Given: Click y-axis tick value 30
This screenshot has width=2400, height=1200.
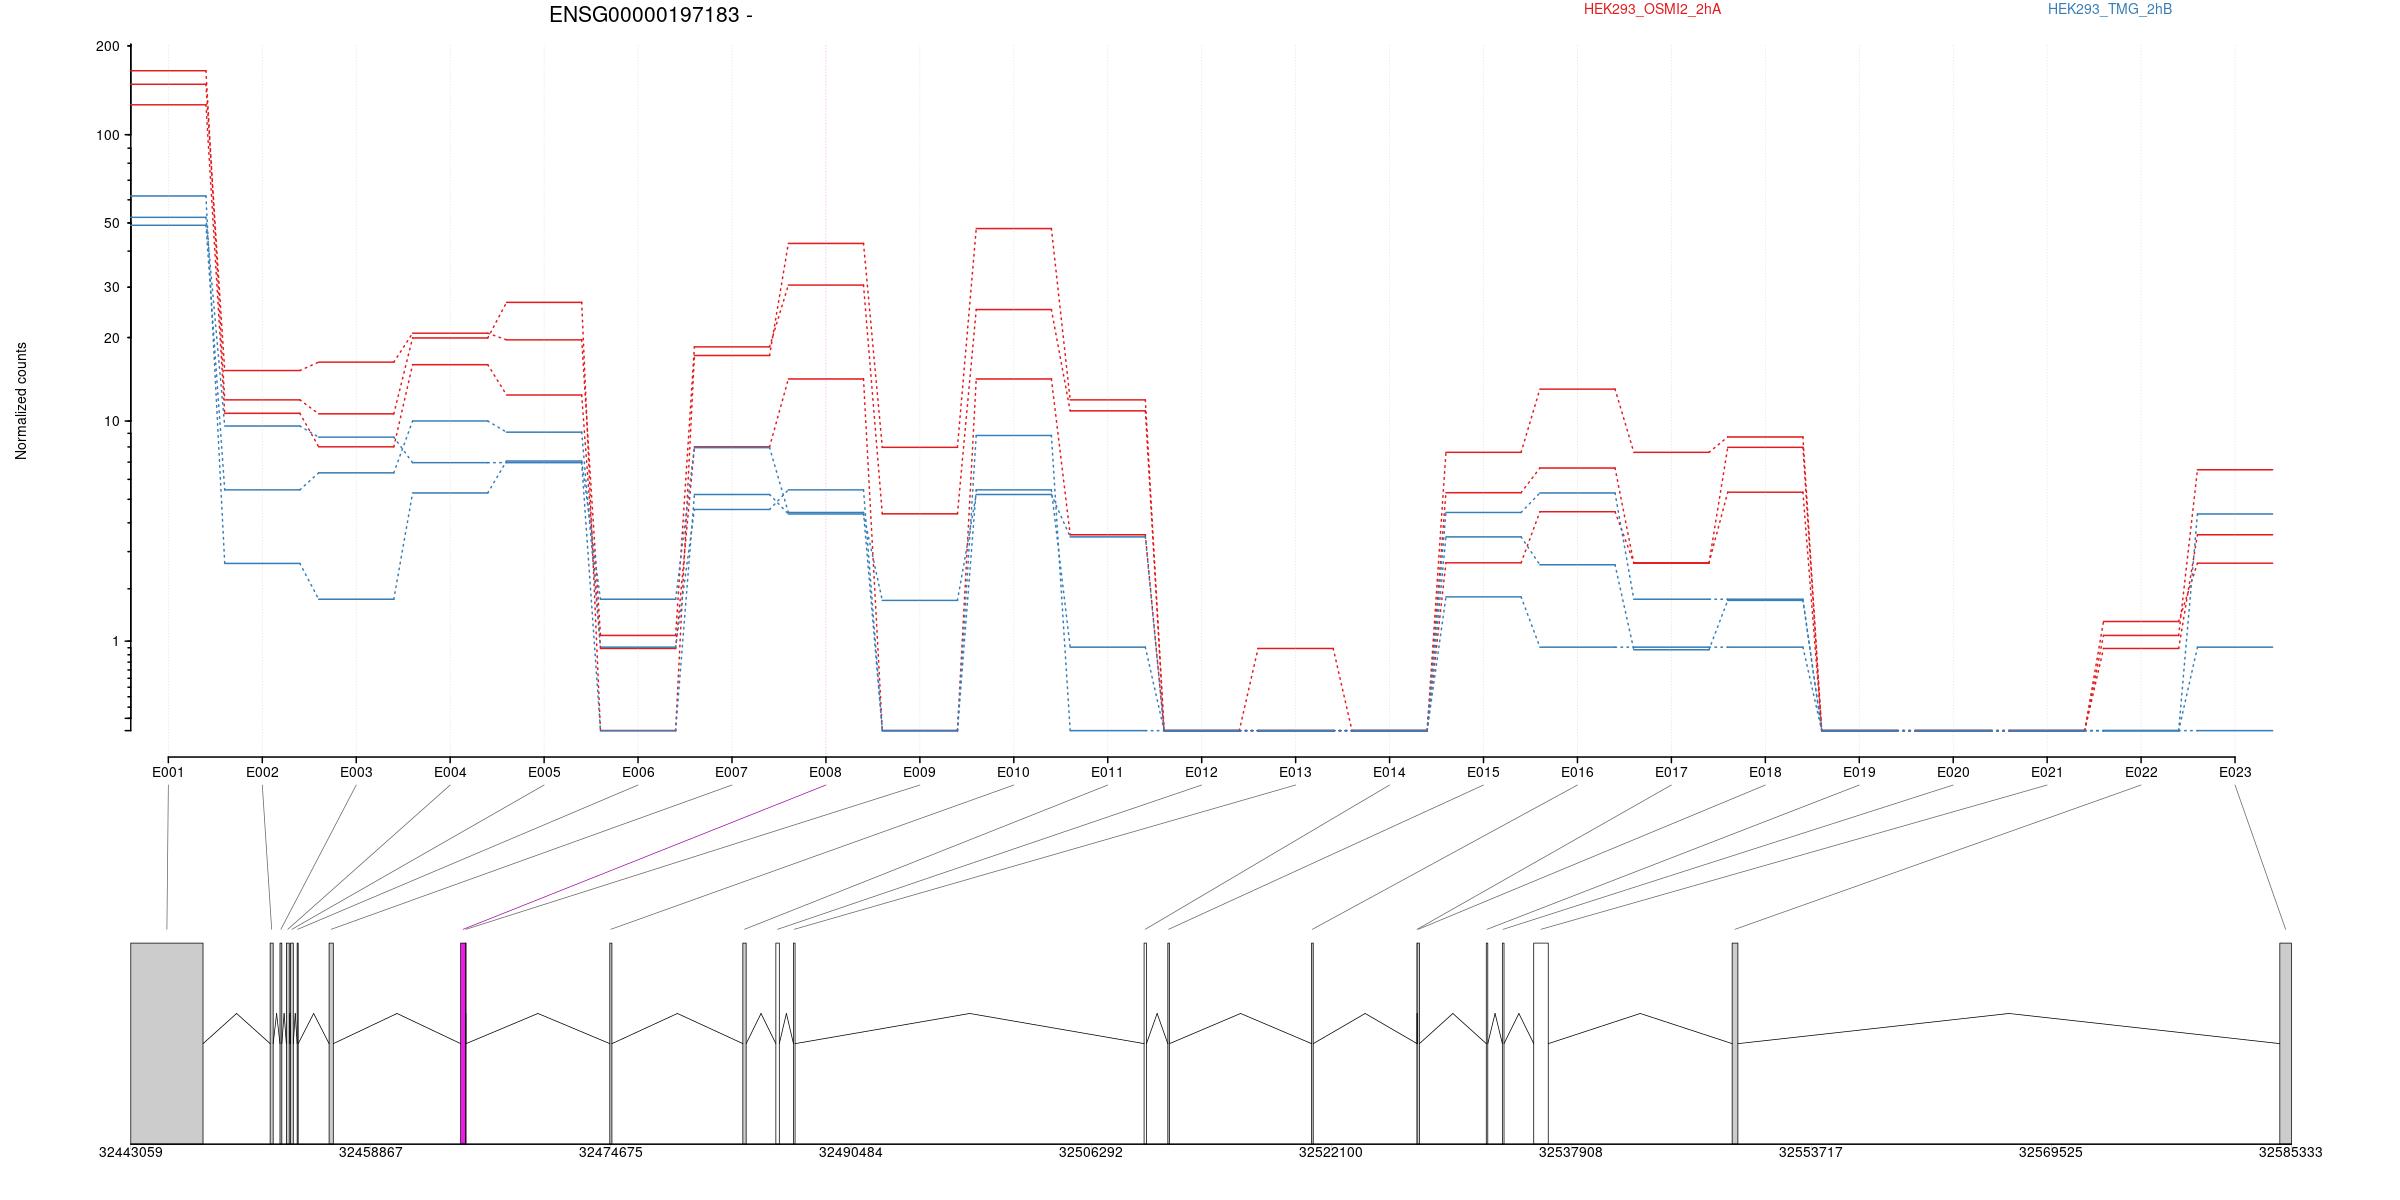Looking at the screenshot, I should click(111, 287).
